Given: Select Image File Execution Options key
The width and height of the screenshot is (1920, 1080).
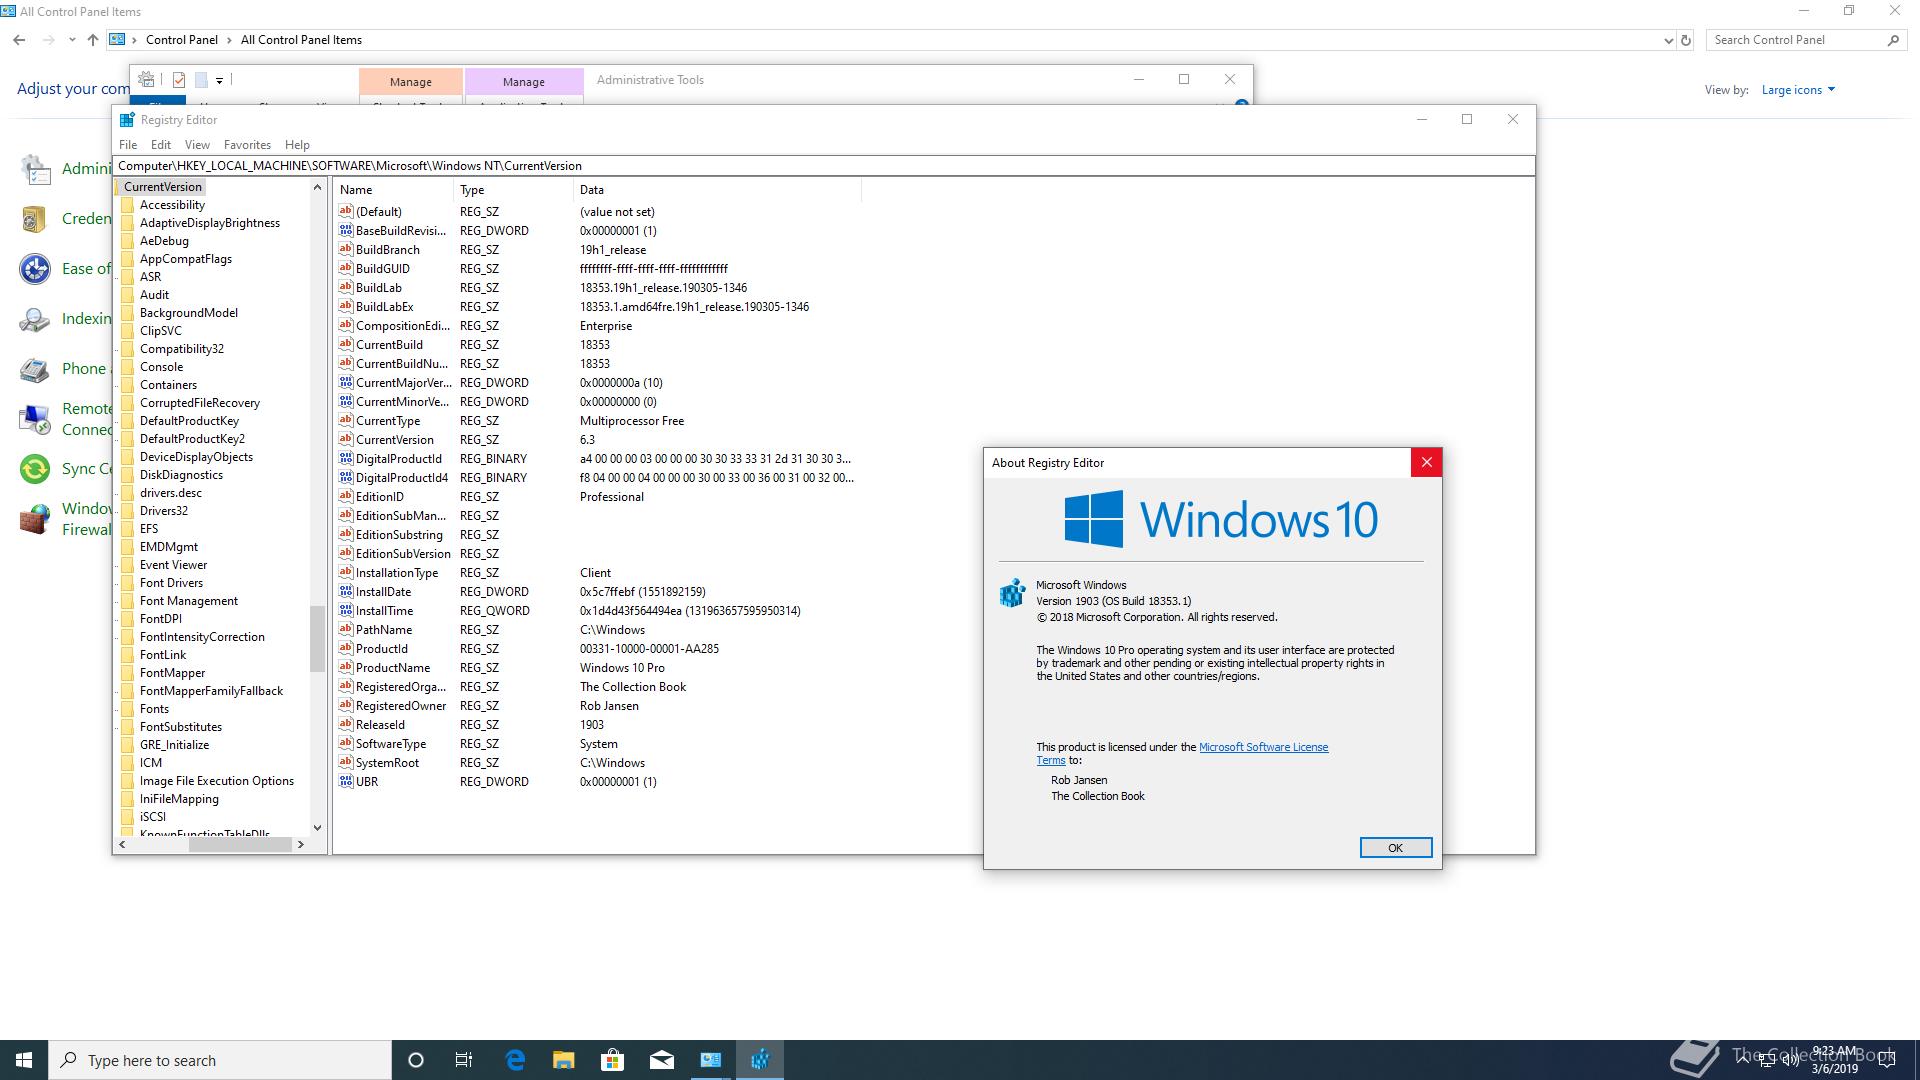Looking at the screenshot, I should [217, 781].
